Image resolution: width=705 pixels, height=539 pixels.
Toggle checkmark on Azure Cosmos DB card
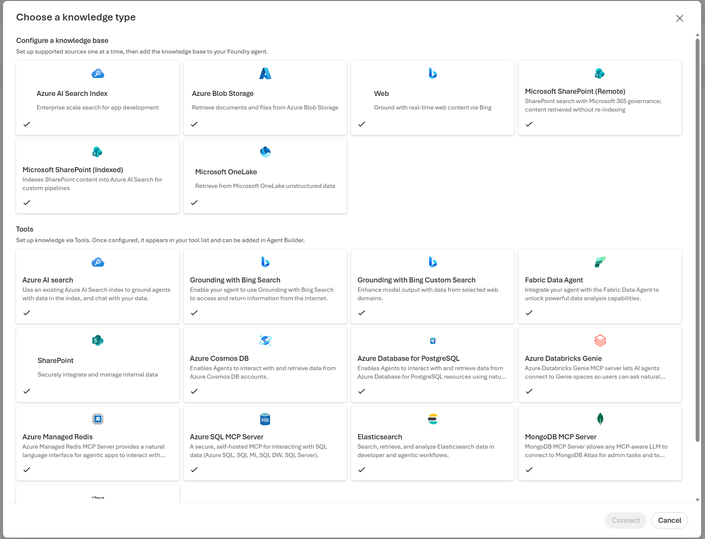(x=194, y=391)
